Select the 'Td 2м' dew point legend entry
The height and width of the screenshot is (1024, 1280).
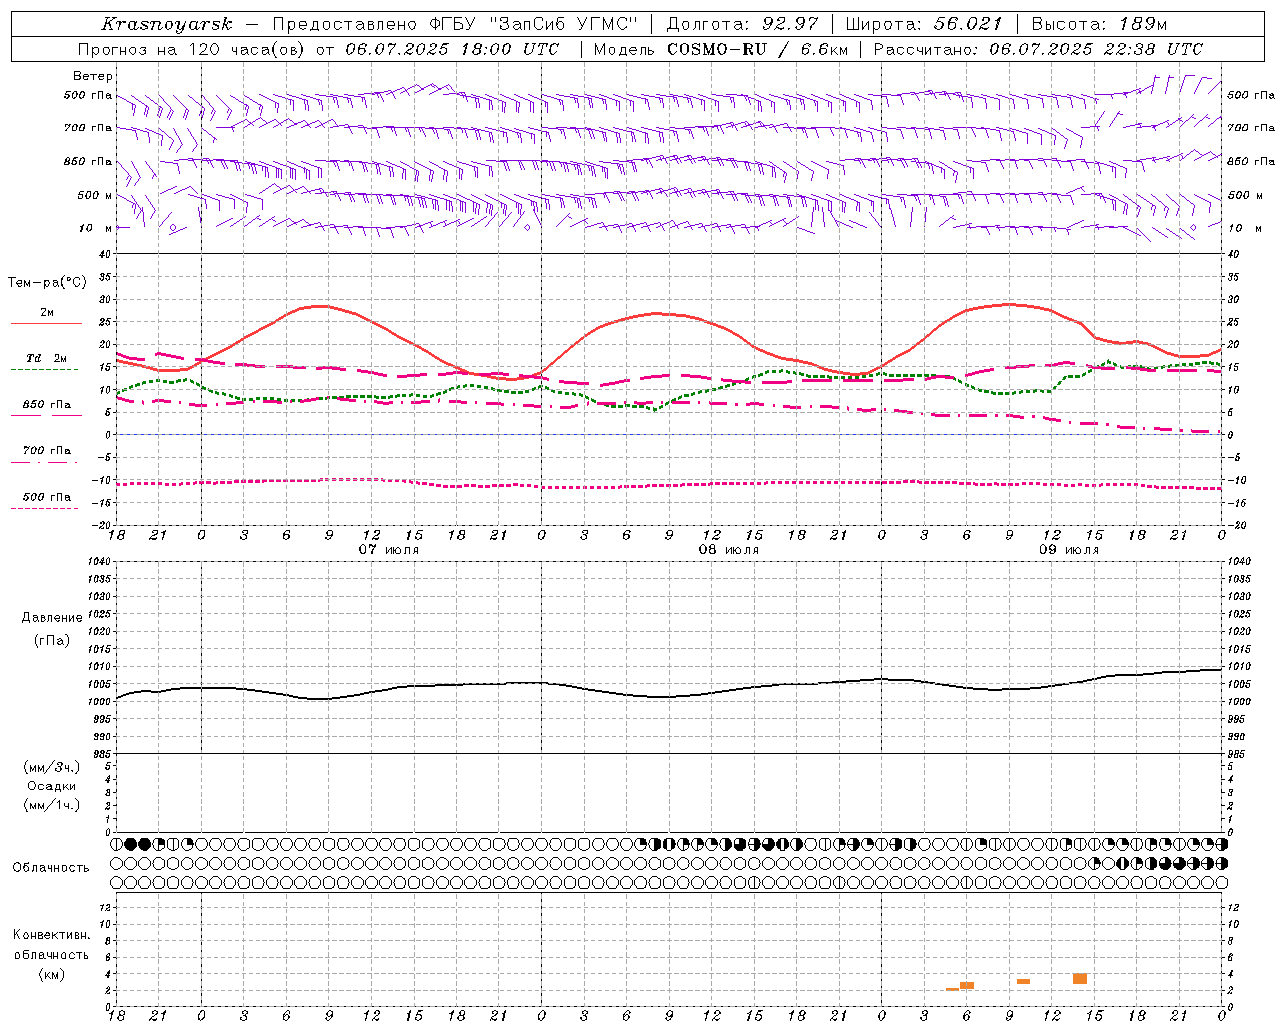coord(47,358)
